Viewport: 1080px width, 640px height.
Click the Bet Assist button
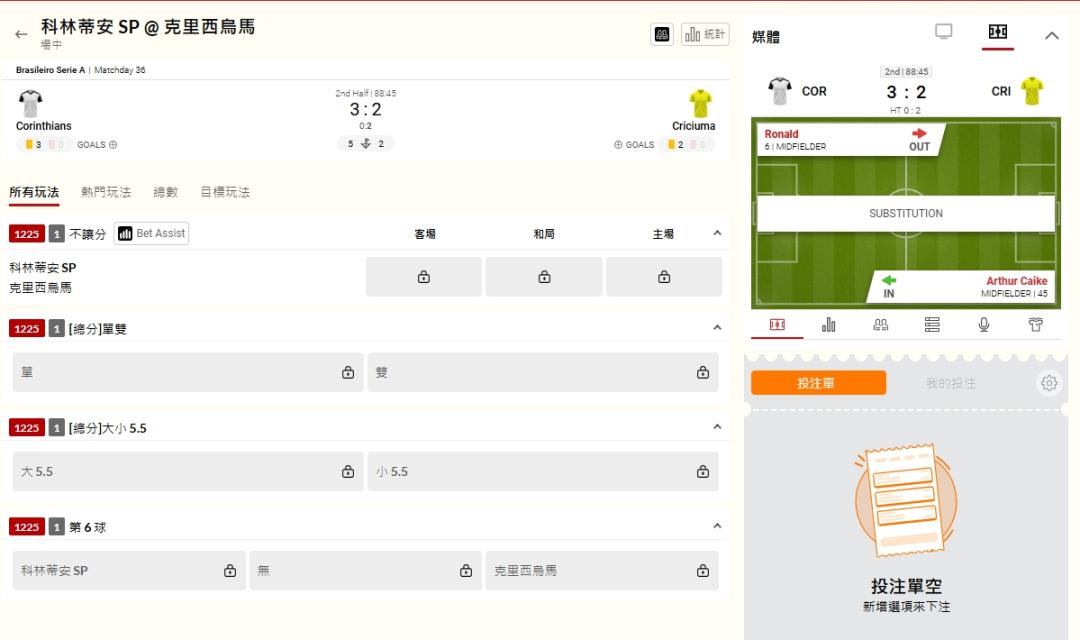[151, 233]
